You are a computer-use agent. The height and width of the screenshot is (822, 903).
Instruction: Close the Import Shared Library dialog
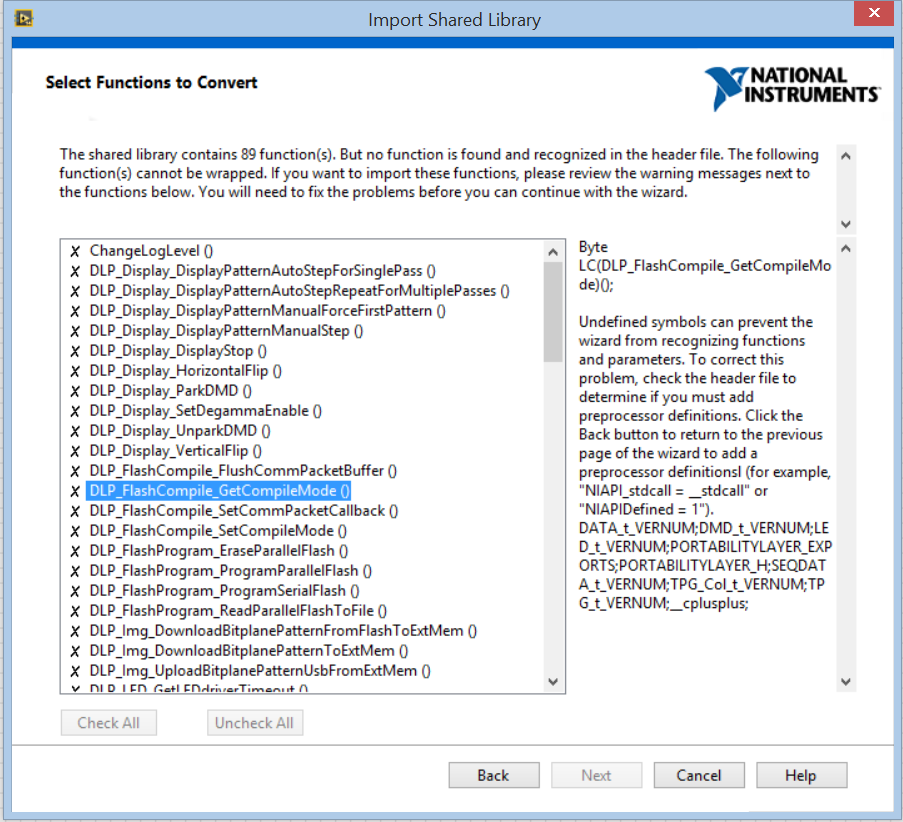click(874, 13)
